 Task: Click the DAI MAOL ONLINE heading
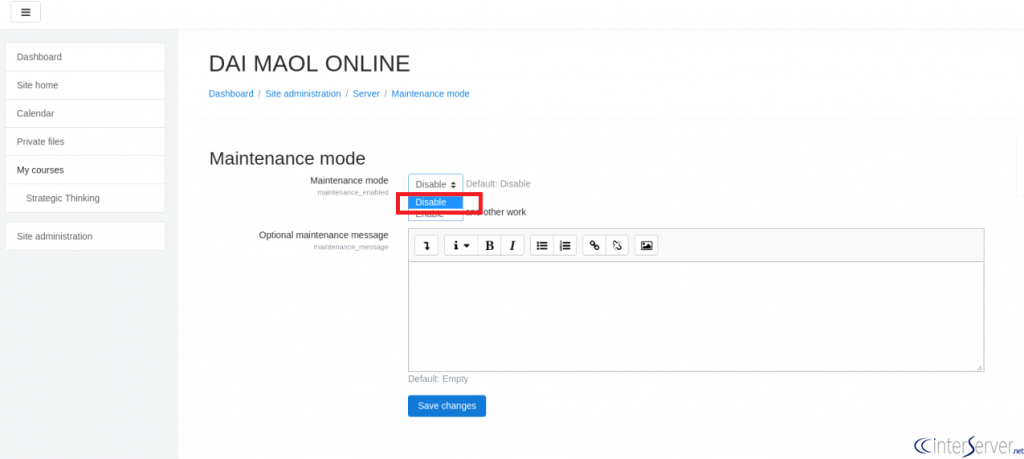(x=310, y=63)
